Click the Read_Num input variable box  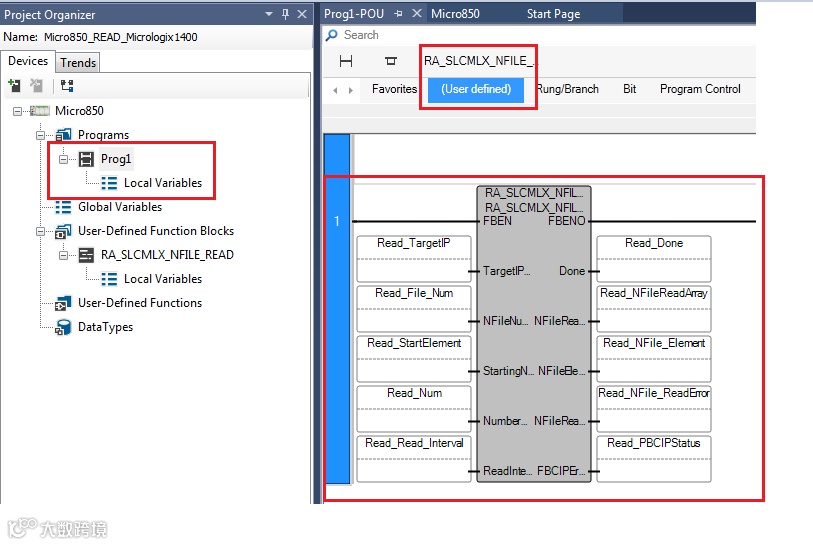click(x=414, y=409)
